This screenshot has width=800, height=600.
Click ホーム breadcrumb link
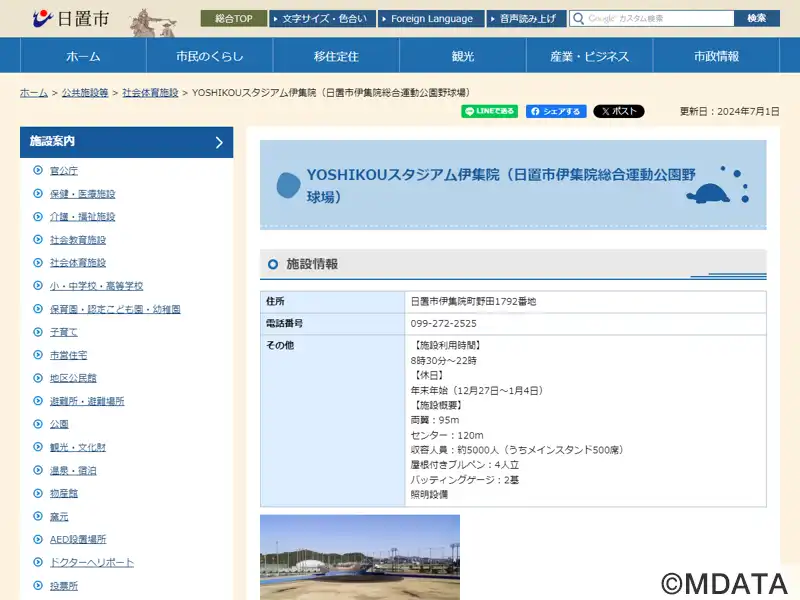(34, 92)
